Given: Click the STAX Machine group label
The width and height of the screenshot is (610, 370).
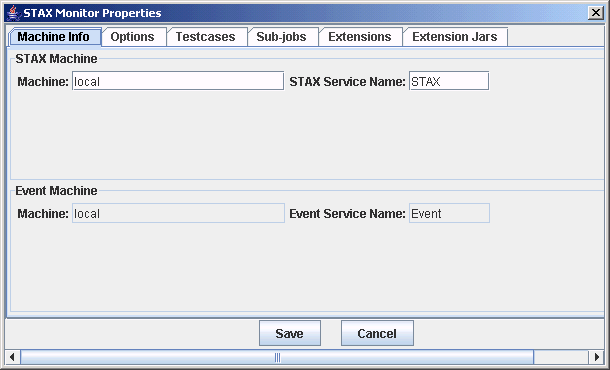Looking at the screenshot, I should tap(56, 59).
